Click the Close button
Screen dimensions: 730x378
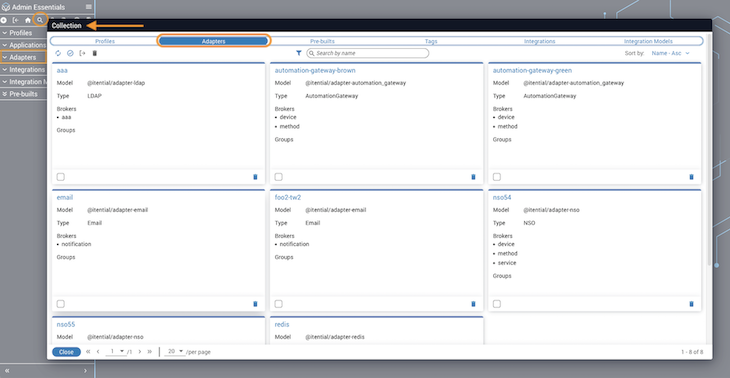coord(66,352)
